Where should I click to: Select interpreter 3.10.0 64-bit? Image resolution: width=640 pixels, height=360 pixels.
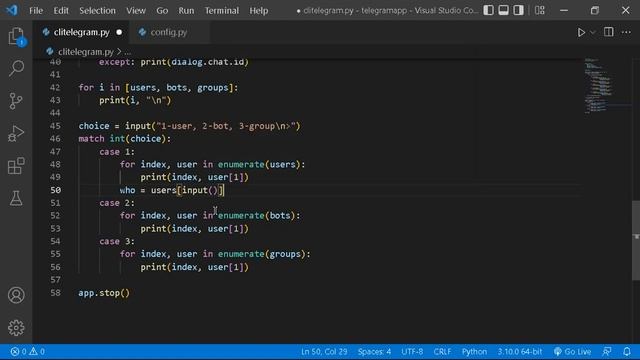(x=520, y=351)
